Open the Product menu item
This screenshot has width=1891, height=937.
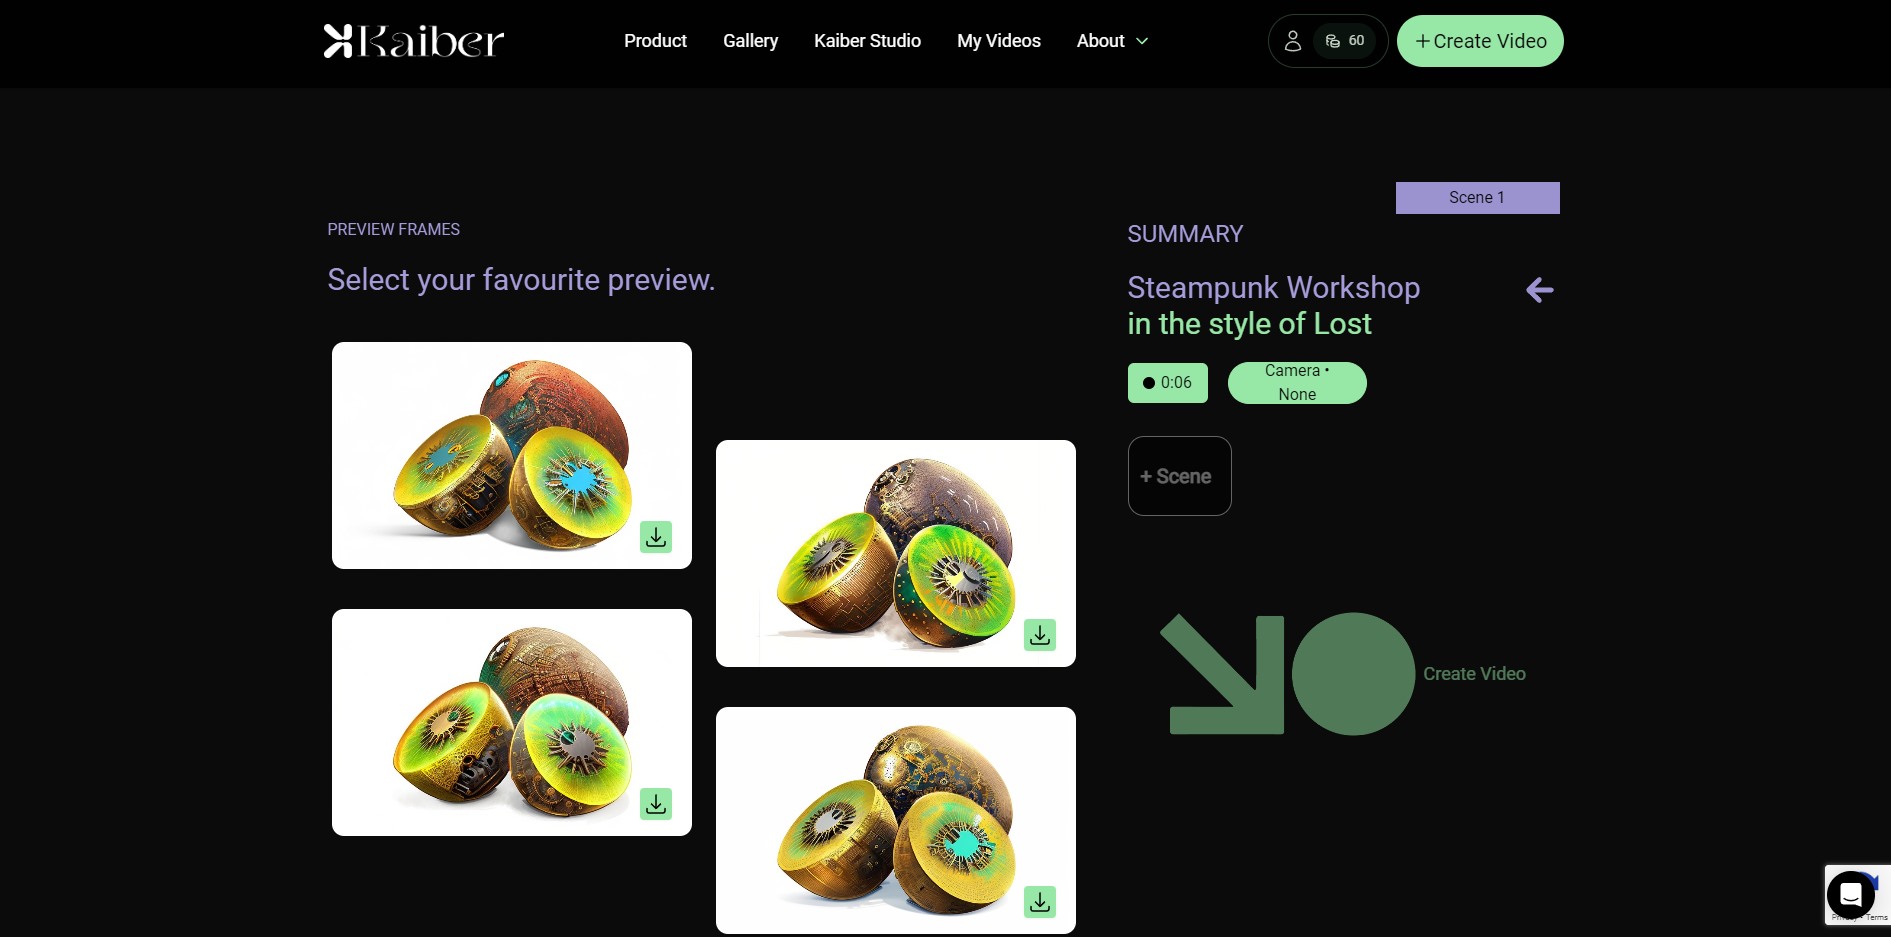pos(655,41)
